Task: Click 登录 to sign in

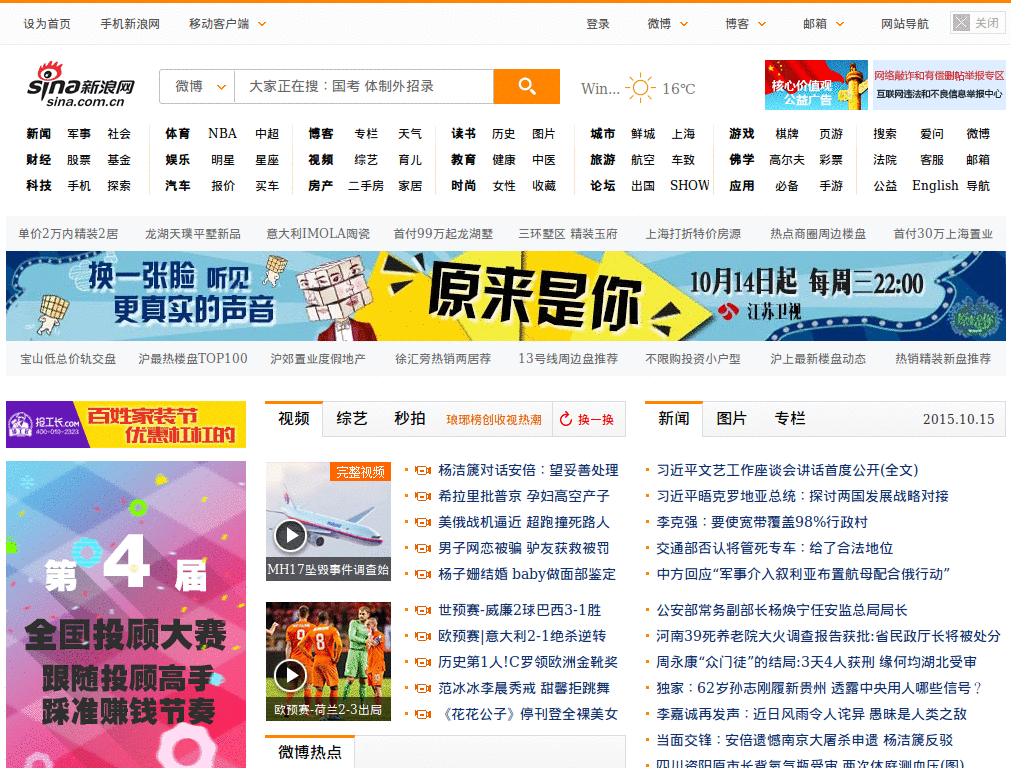Action: click(598, 24)
